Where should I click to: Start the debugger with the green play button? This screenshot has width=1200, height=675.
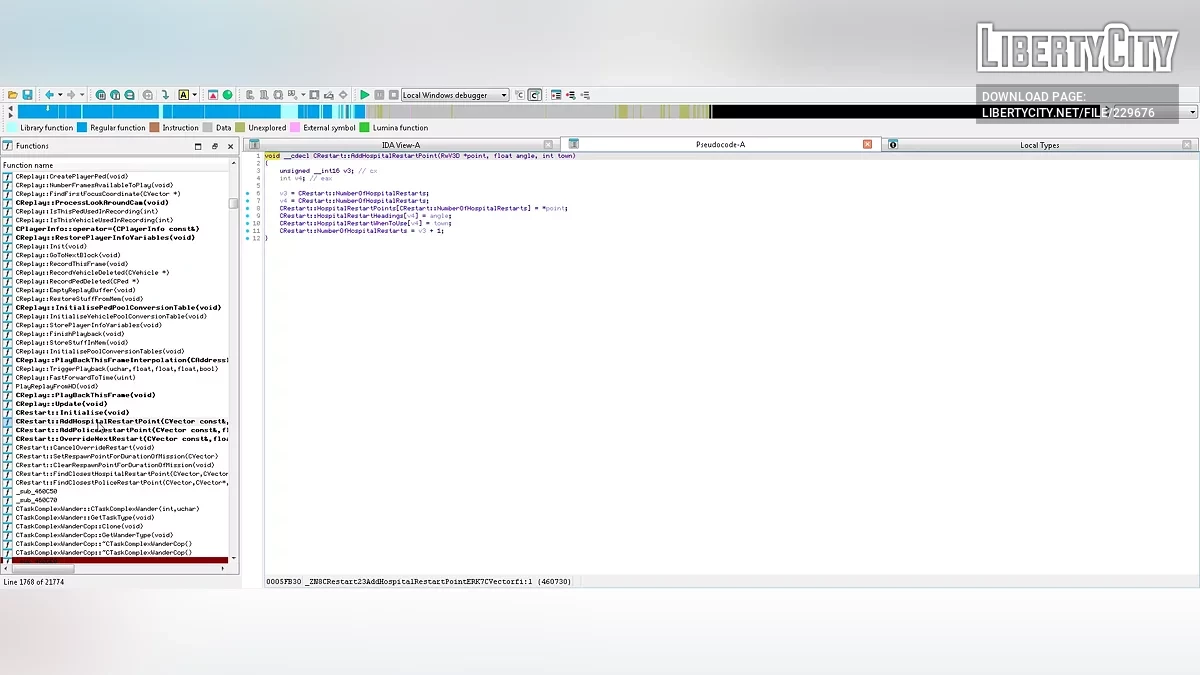[x=365, y=95]
